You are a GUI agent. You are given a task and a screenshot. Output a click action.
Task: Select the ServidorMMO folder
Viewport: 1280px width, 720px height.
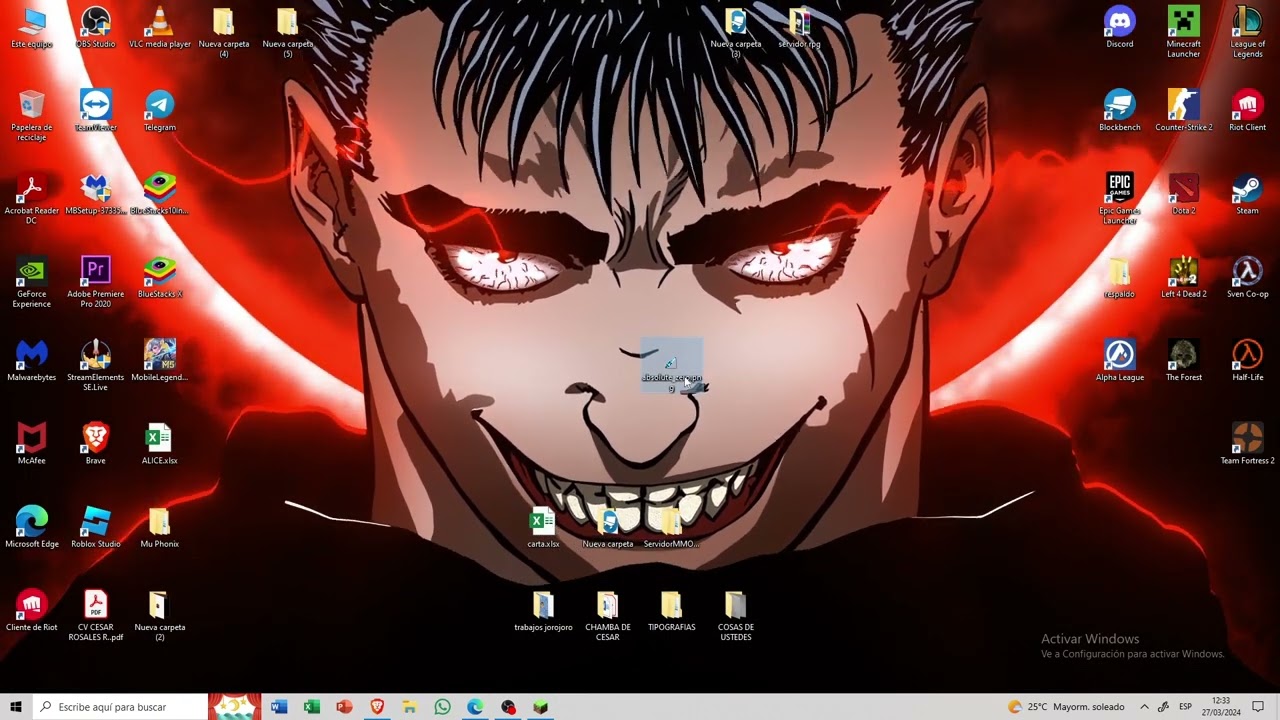pyautogui.click(x=671, y=528)
